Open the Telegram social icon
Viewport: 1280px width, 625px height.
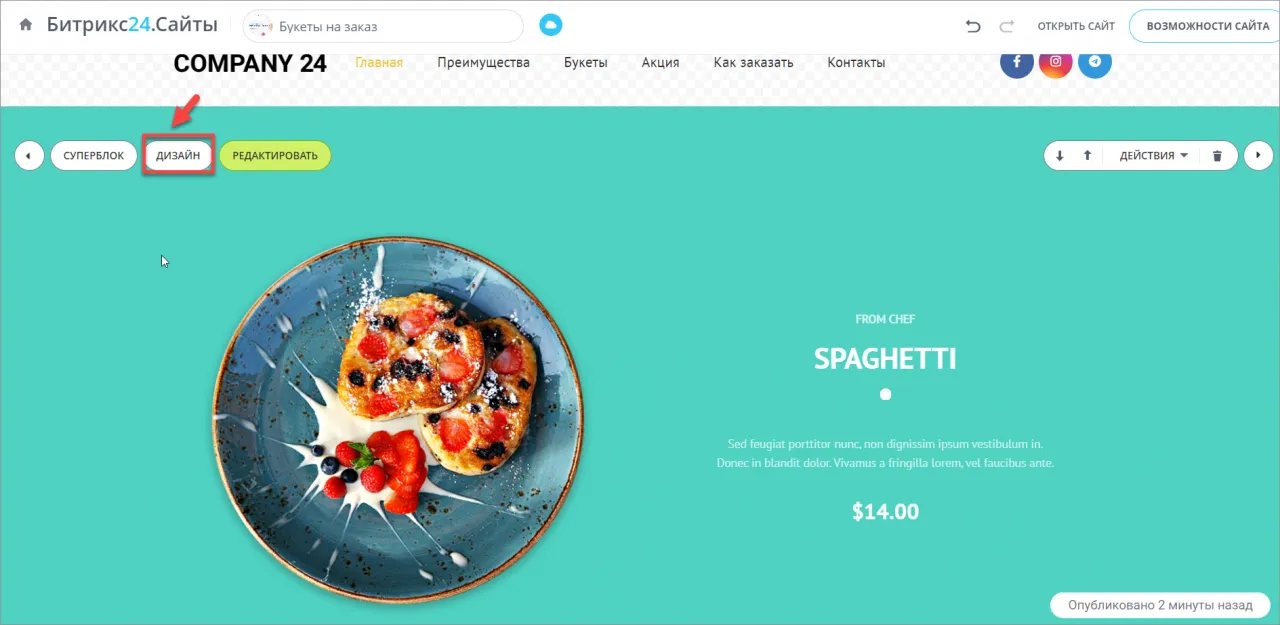[1095, 62]
